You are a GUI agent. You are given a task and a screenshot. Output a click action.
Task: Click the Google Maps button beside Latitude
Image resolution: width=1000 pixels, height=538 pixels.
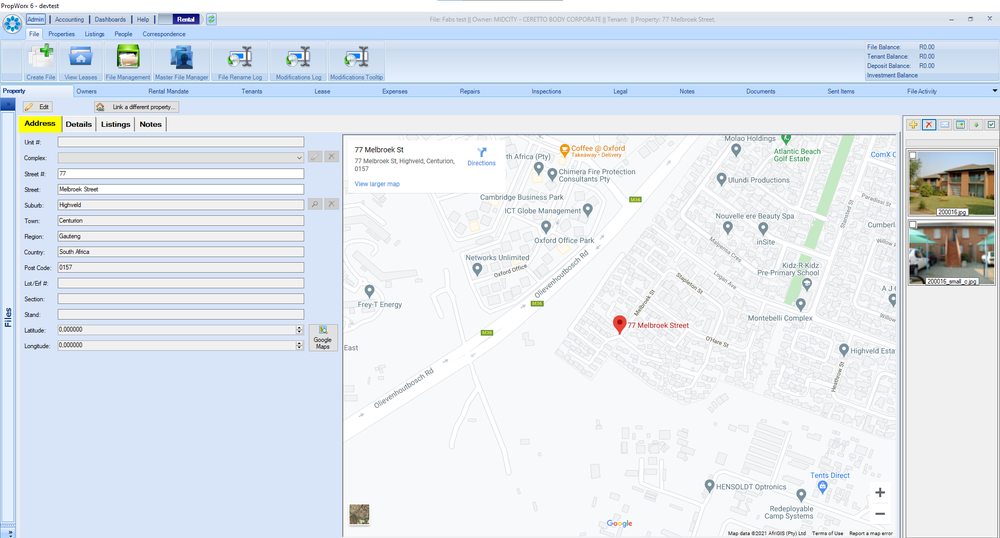click(323, 337)
